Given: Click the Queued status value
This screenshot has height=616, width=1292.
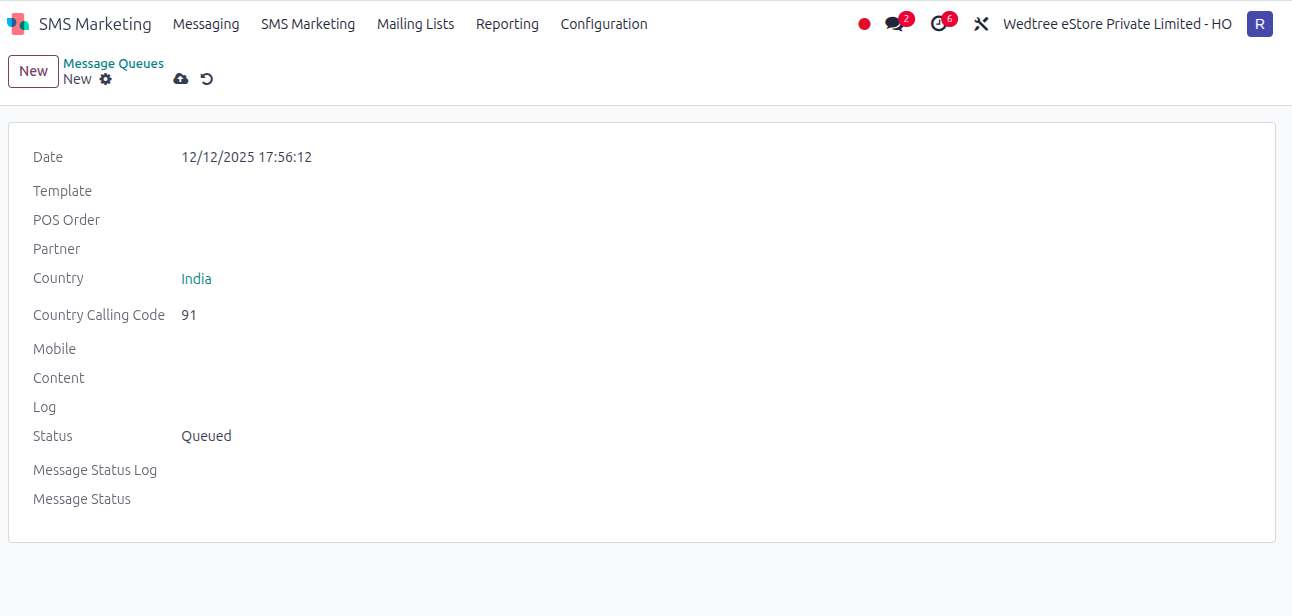Looking at the screenshot, I should [206, 435].
